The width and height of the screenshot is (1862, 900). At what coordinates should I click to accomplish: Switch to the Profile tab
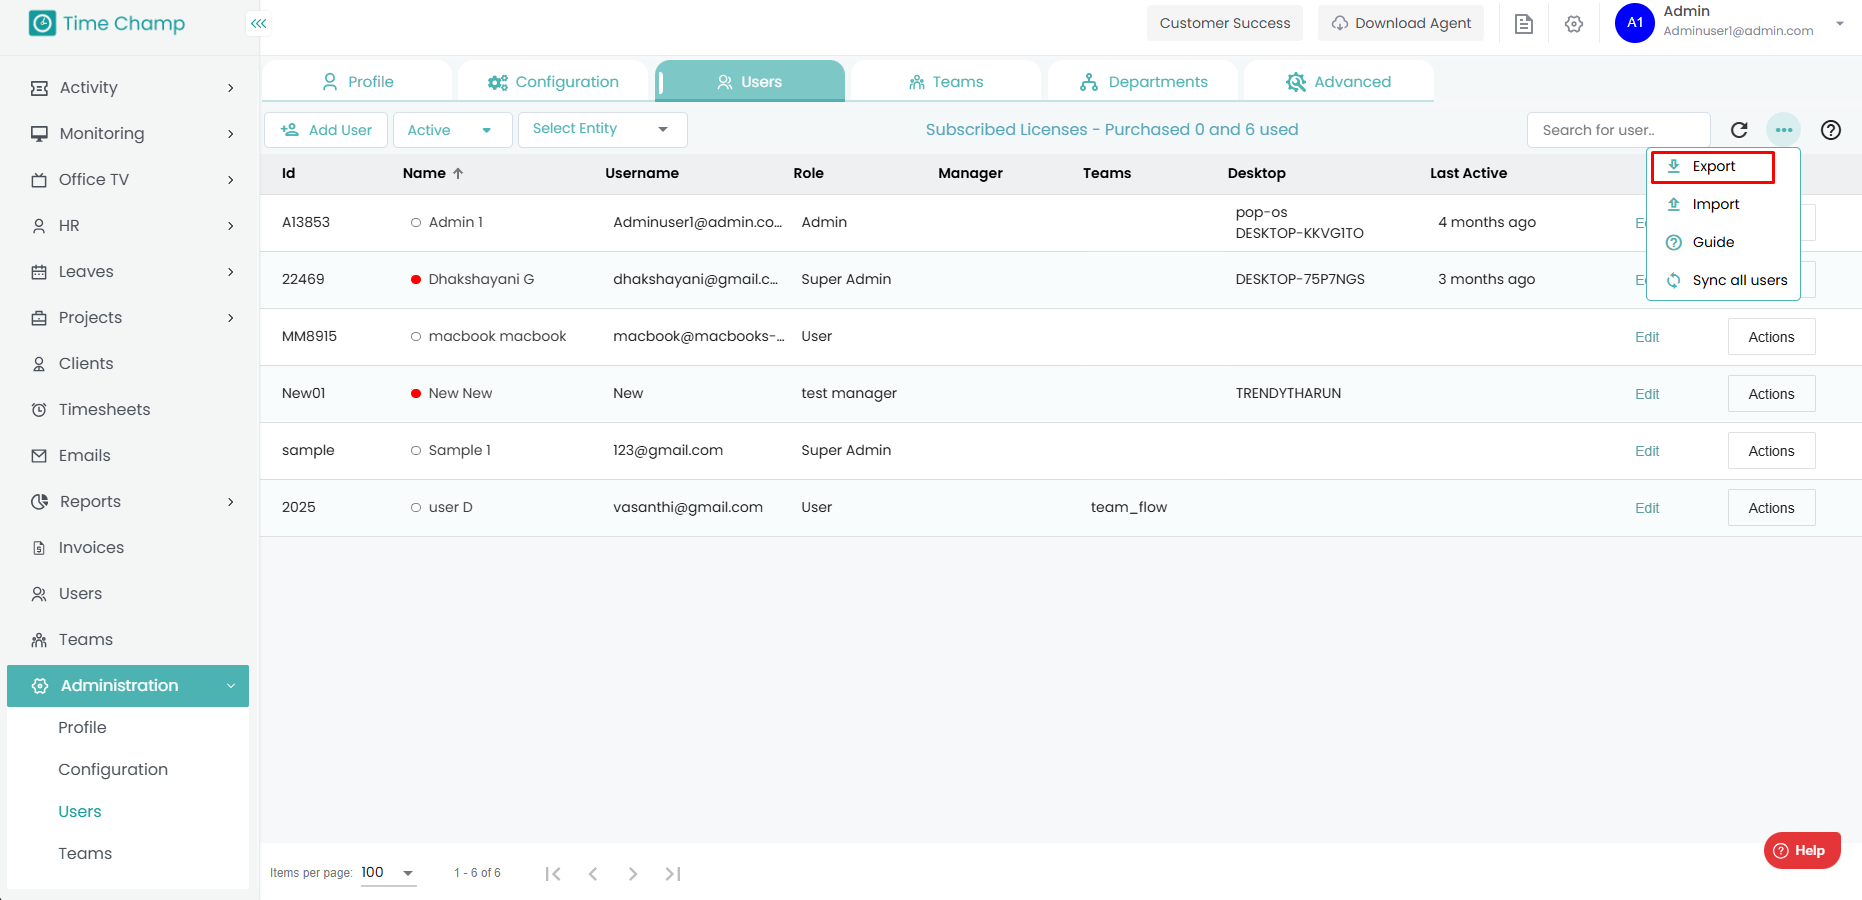(x=357, y=82)
